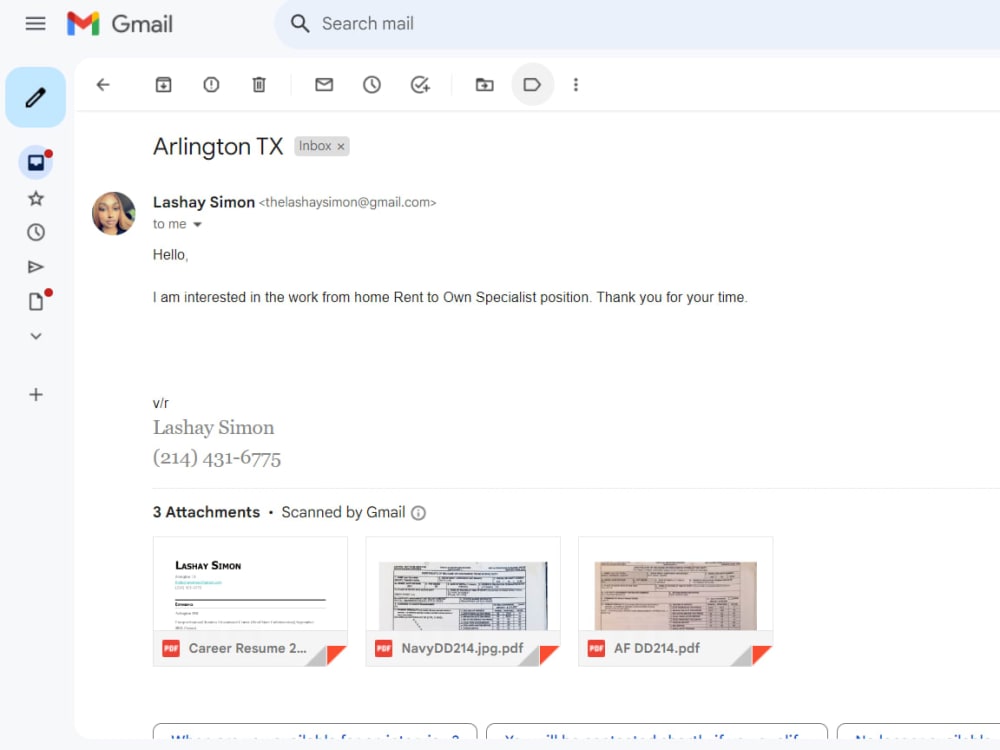
Task: Click sender name Lashay Simon
Action: point(204,202)
